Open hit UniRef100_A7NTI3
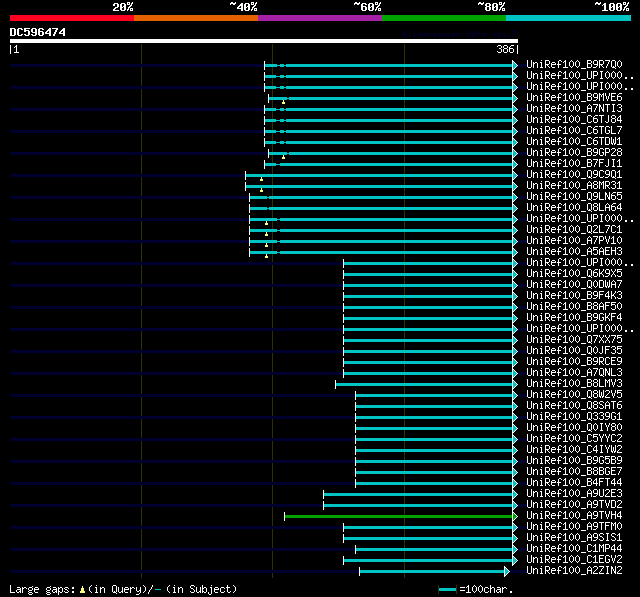The height and width of the screenshot is (597, 640). pos(574,109)
